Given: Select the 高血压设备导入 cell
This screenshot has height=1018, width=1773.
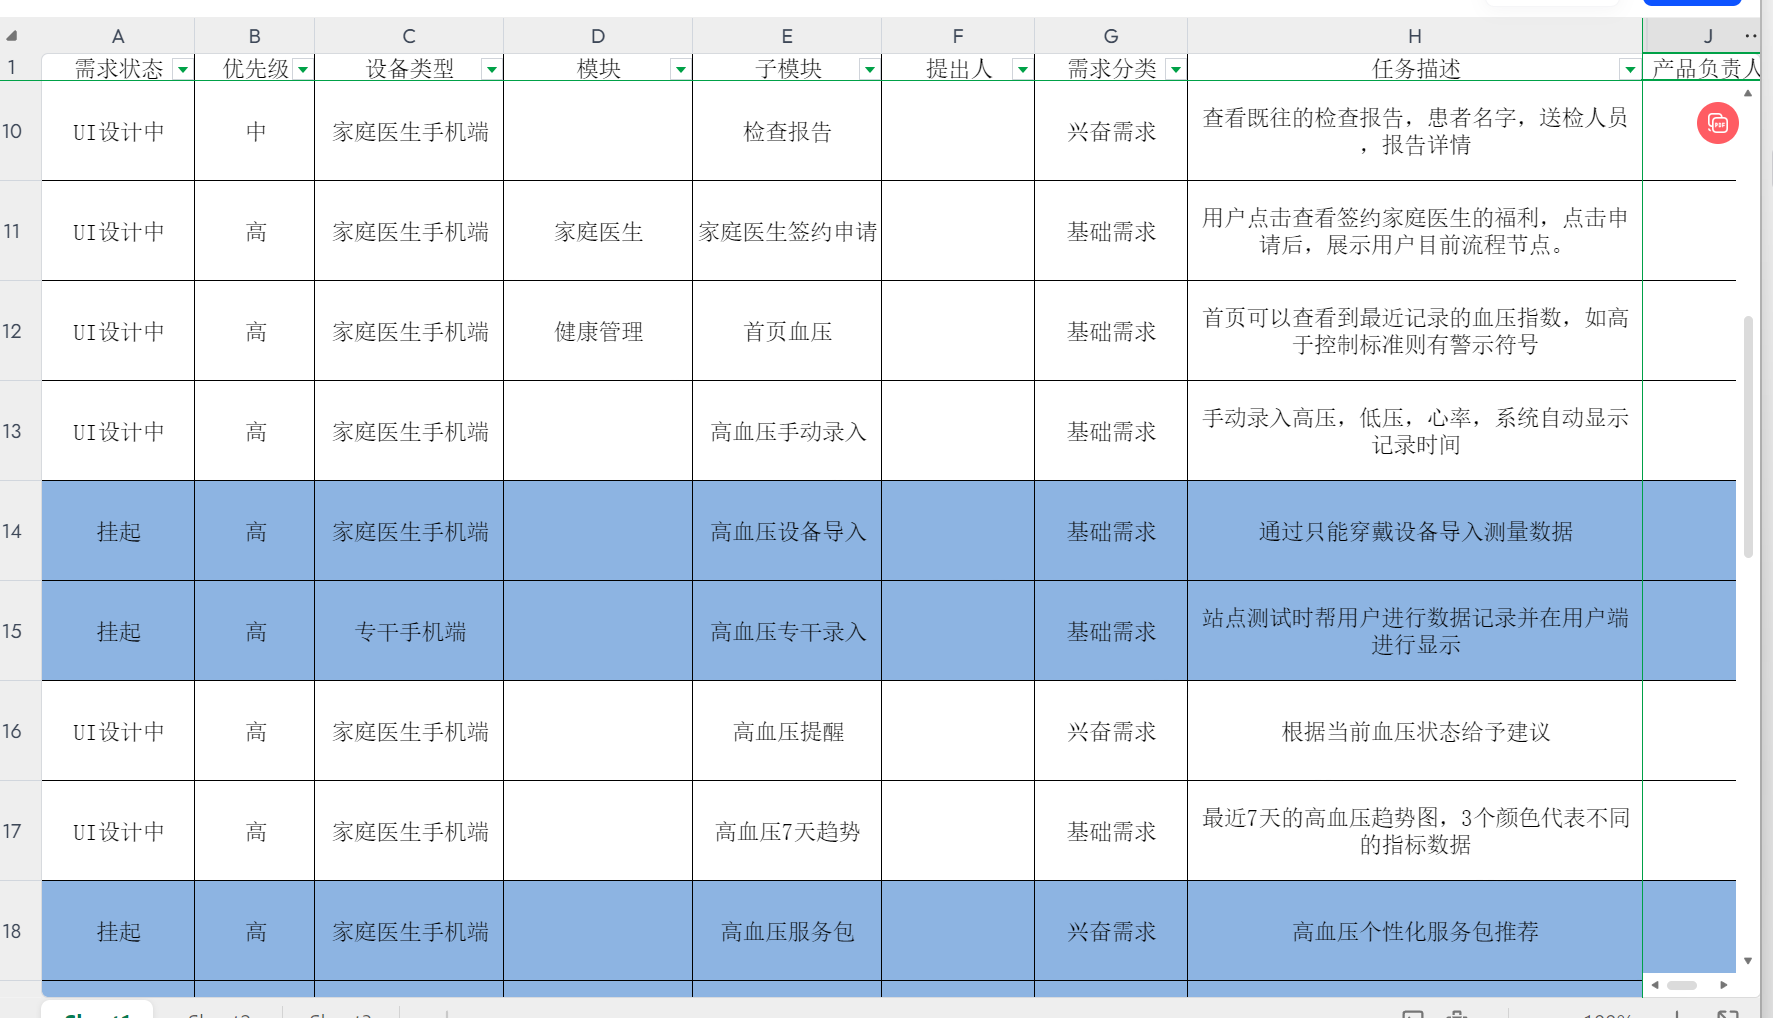Looking at the screenshot, I should 787,531.
